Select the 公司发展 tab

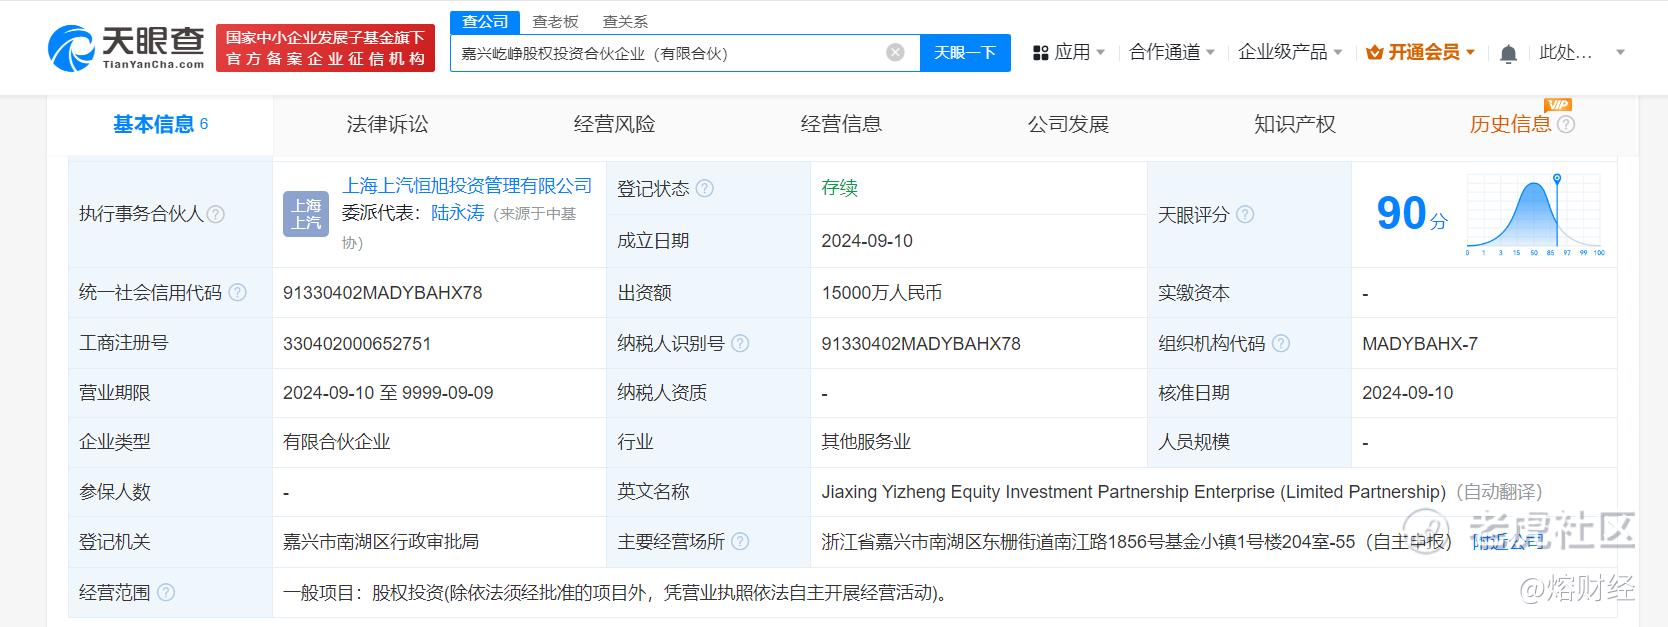(1068, 124)
